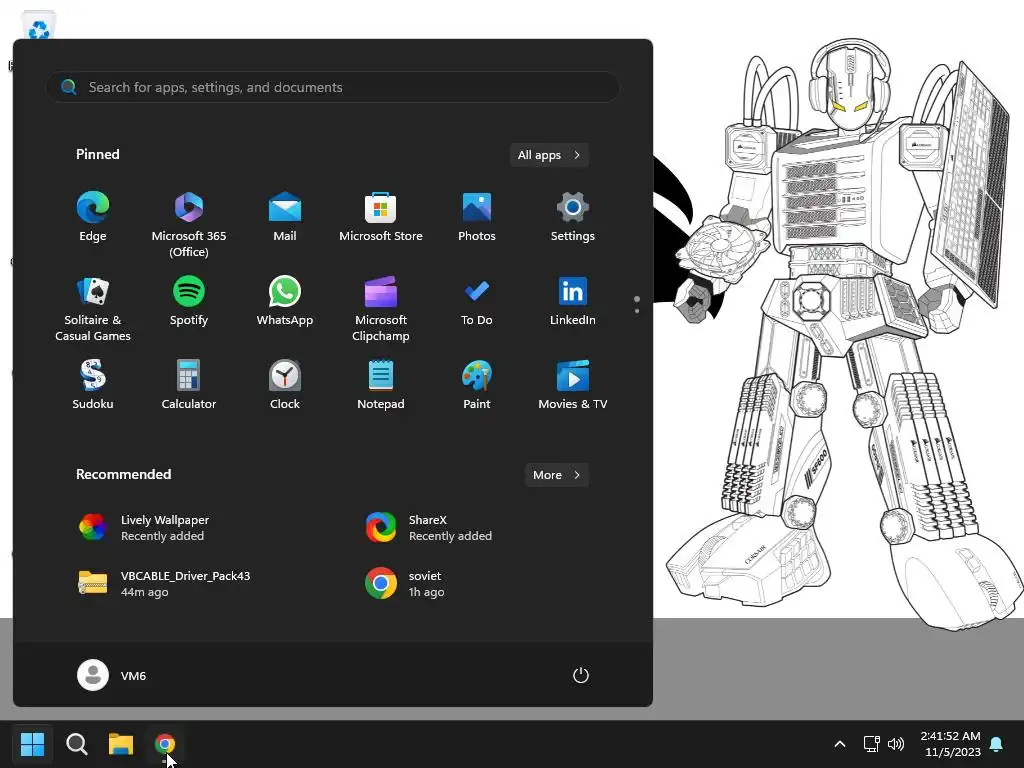Select the Recycle Bin desktop icon
Viewport: 1024px width, 768px height.
tap(39, 26)
